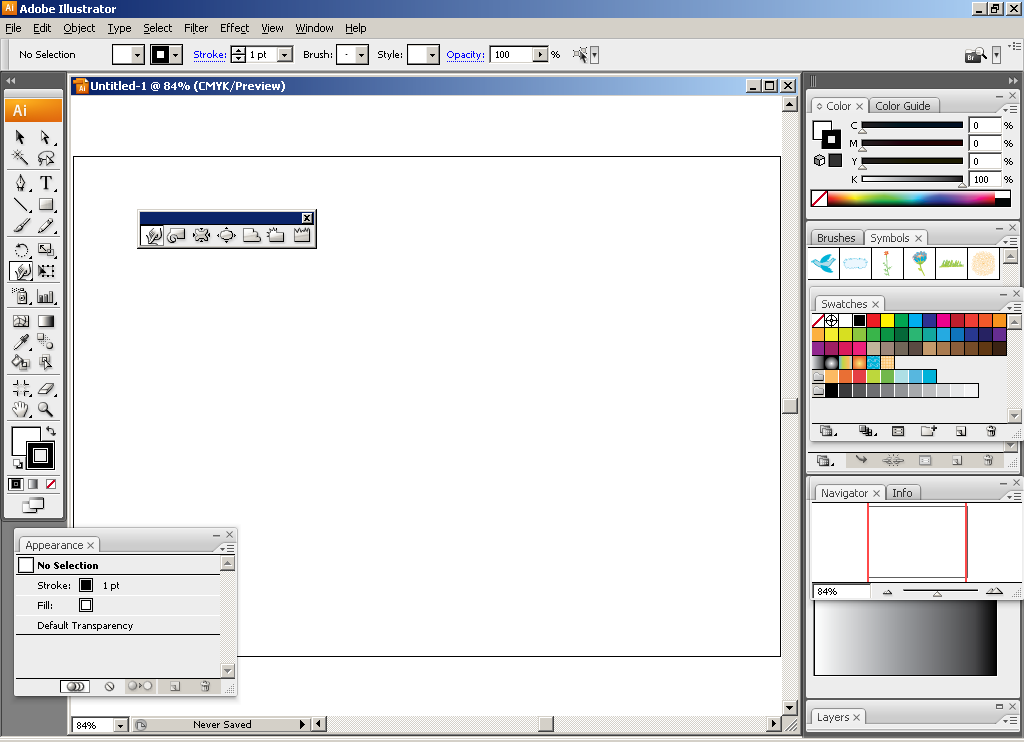
Task: Switch to Gradient mode button in toolbox
Action: pyautogui.click(x=33, y=484)
